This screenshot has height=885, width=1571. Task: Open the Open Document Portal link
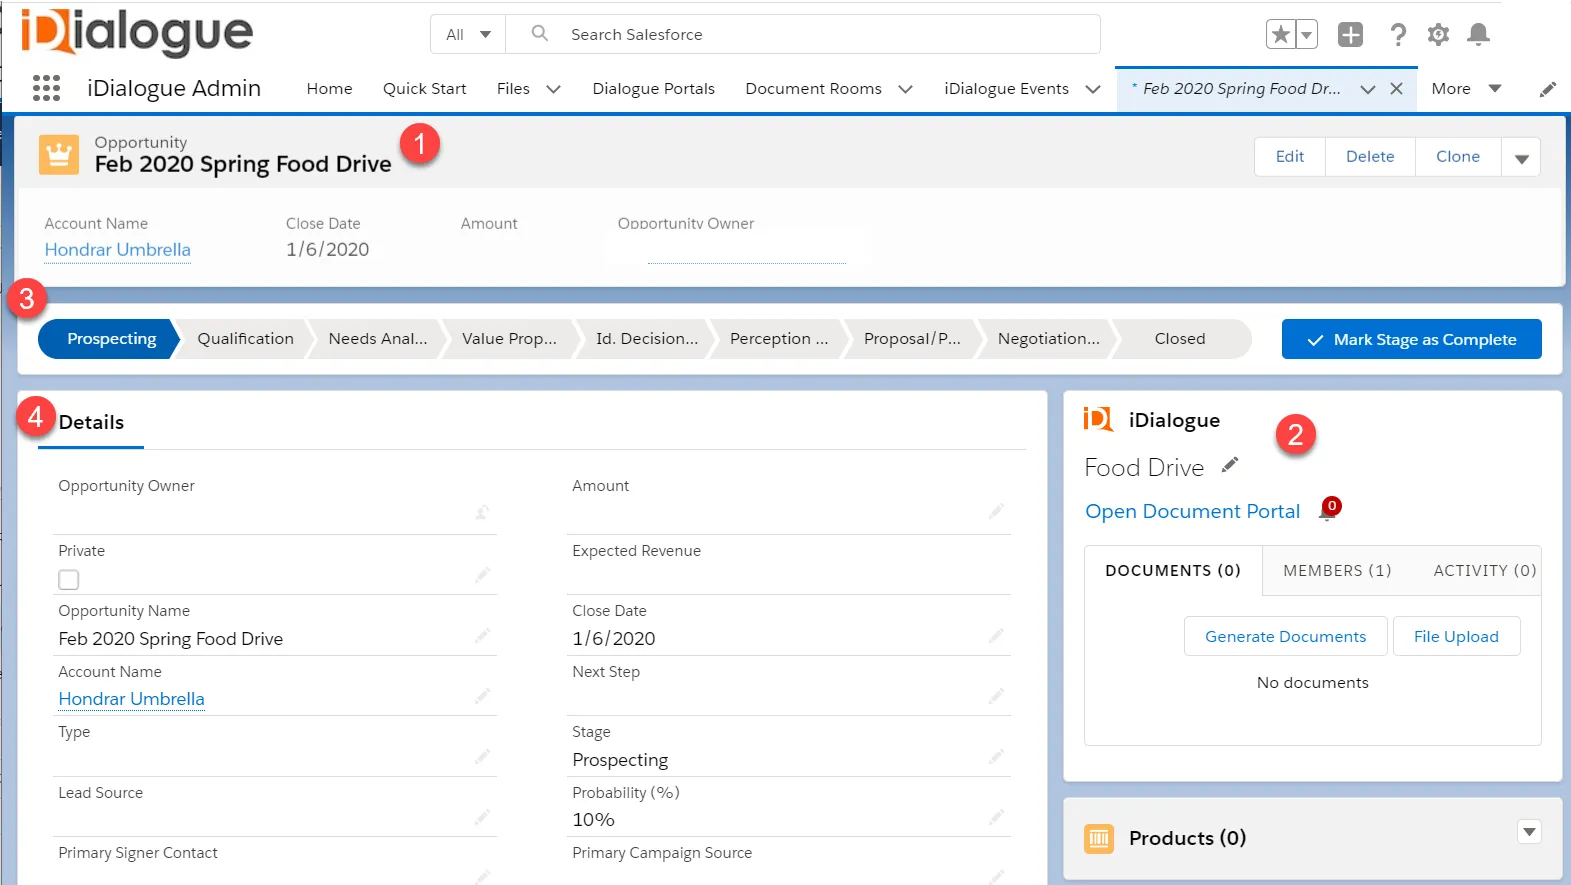[1192, 511]
